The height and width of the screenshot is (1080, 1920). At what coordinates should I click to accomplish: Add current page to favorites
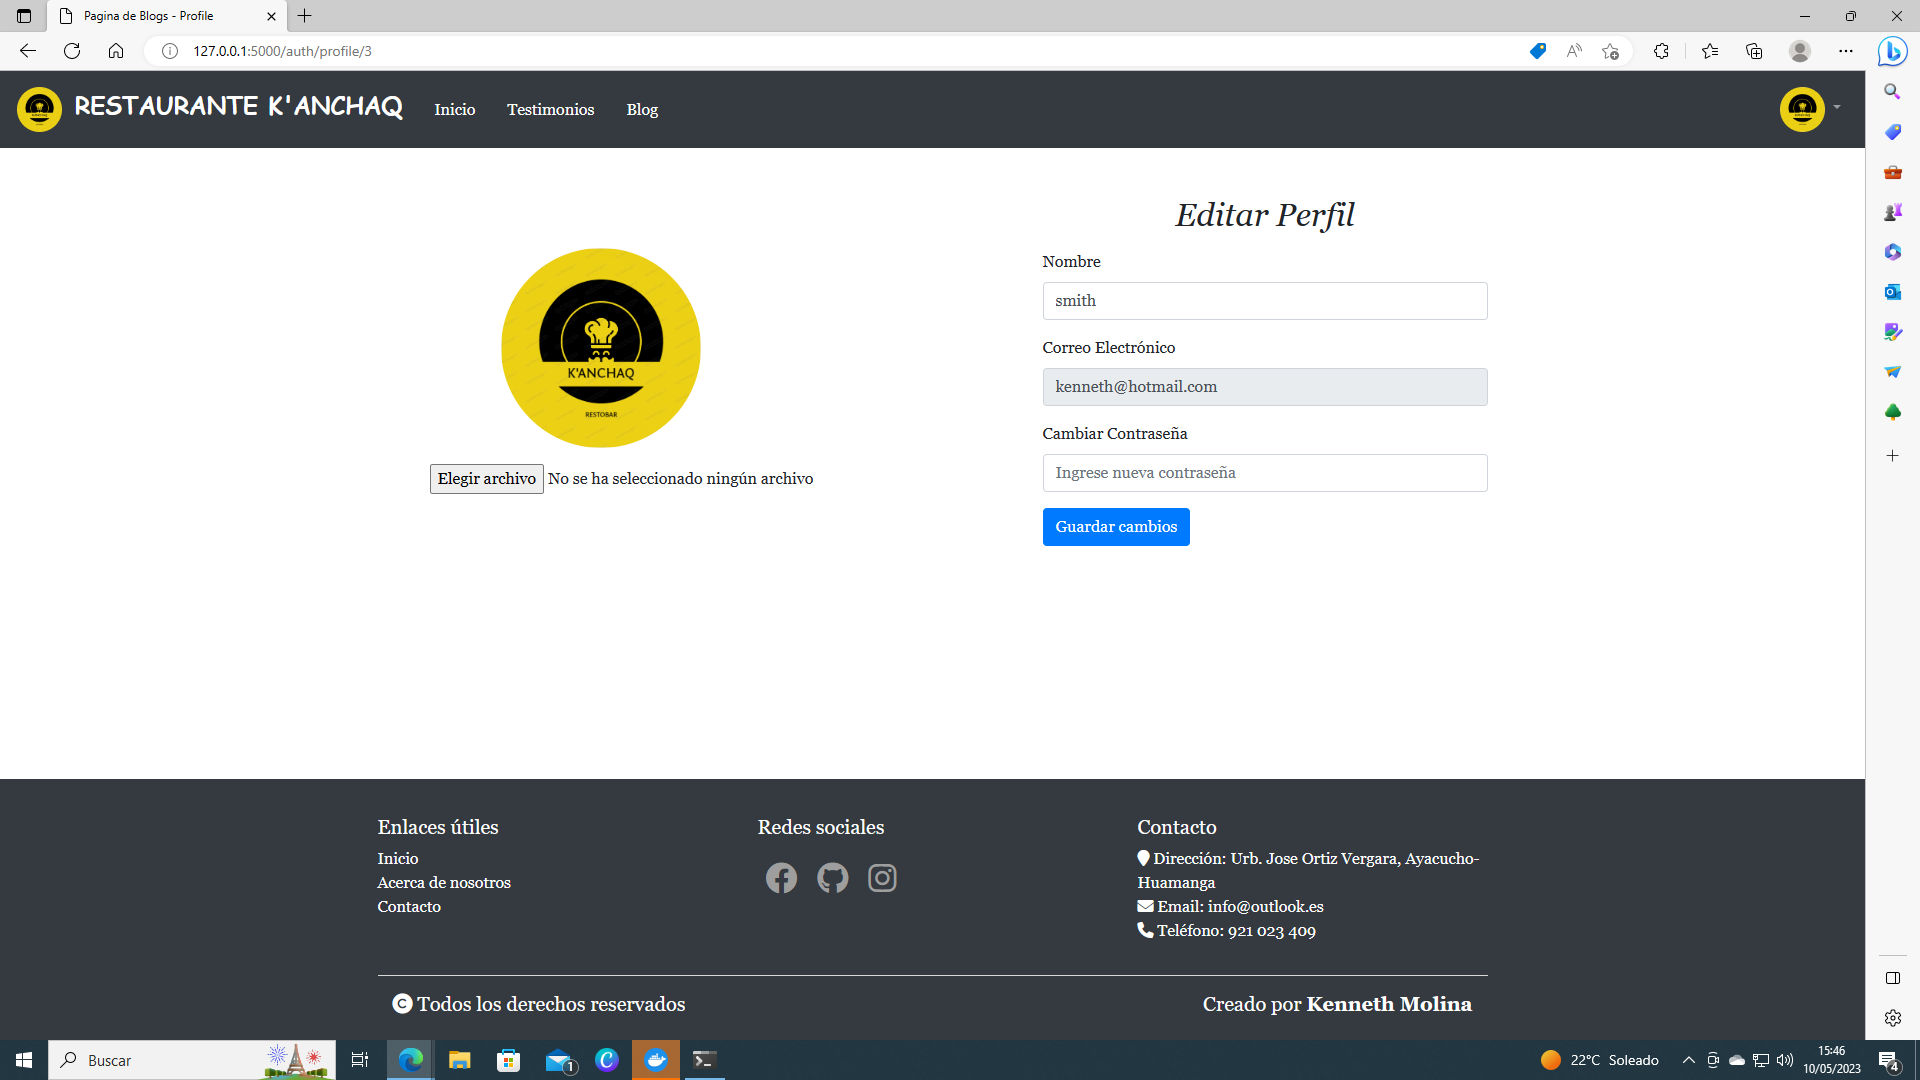pyautogui.click(x=1610, y=50)
